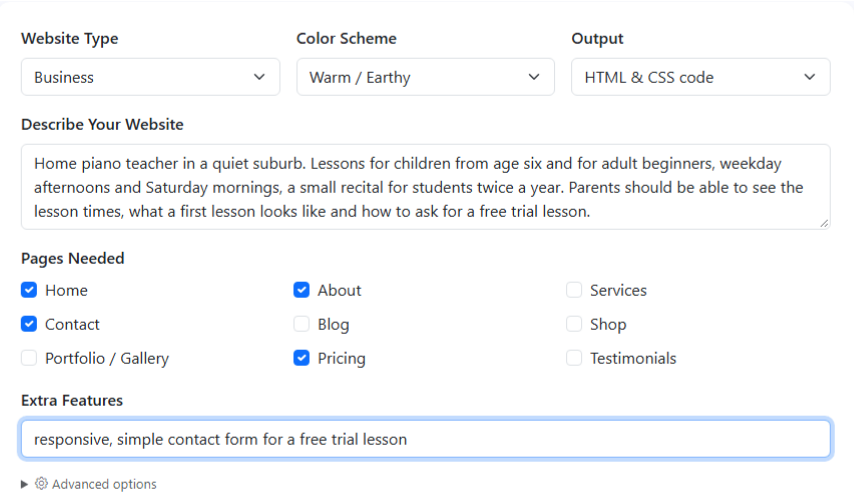Check the Portfolio / Gallery checkbox

coord(29,358)
